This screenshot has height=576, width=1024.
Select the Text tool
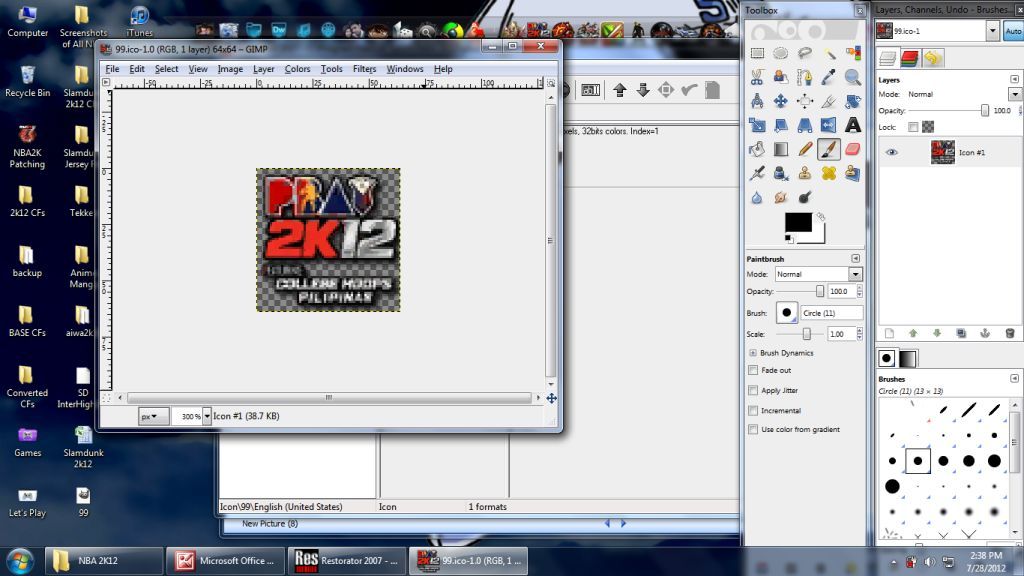pyautogui.click(x=852, y=125)
